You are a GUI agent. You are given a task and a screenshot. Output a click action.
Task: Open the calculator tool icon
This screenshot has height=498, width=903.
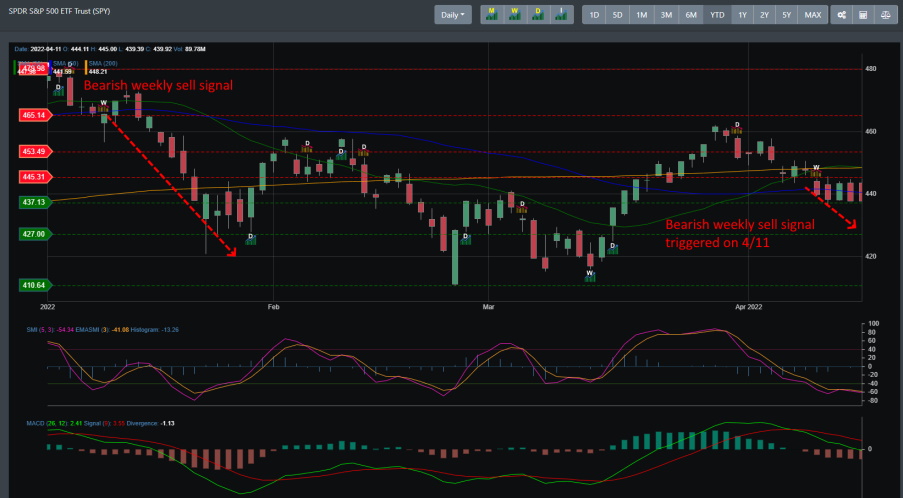point(863,15)
